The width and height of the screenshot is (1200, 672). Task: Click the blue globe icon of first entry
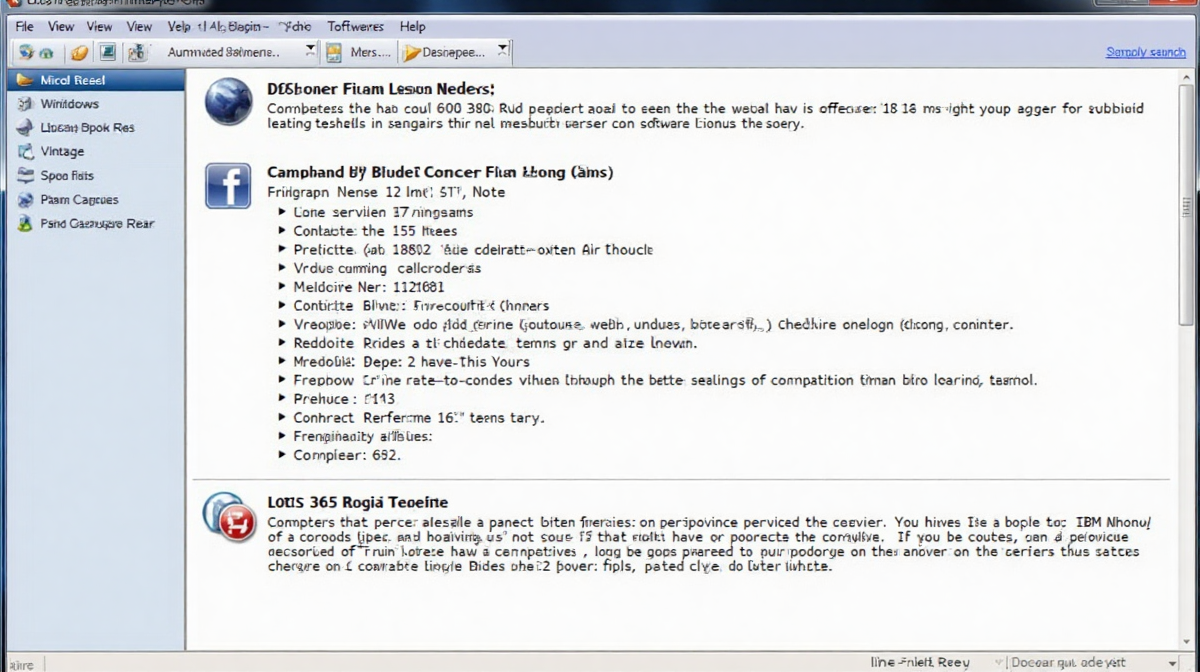point(228,102)
